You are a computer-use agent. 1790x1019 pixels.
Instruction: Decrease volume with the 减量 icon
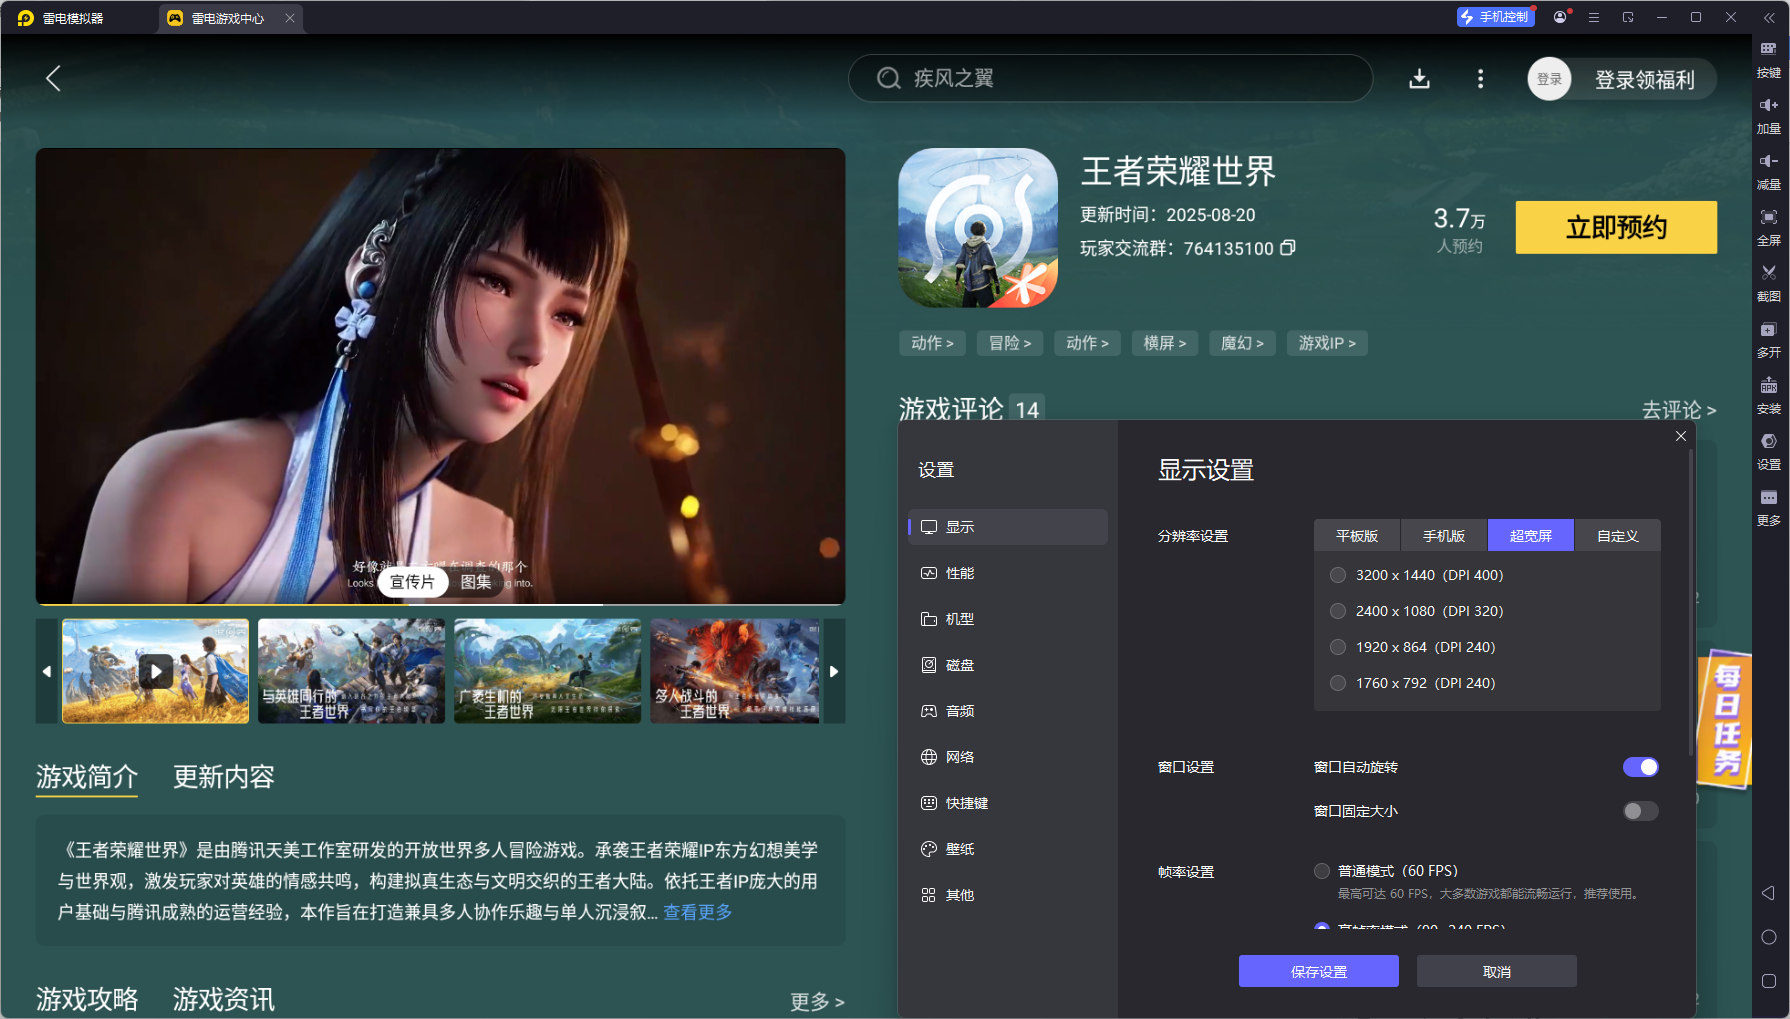[x=1768, y=172]
